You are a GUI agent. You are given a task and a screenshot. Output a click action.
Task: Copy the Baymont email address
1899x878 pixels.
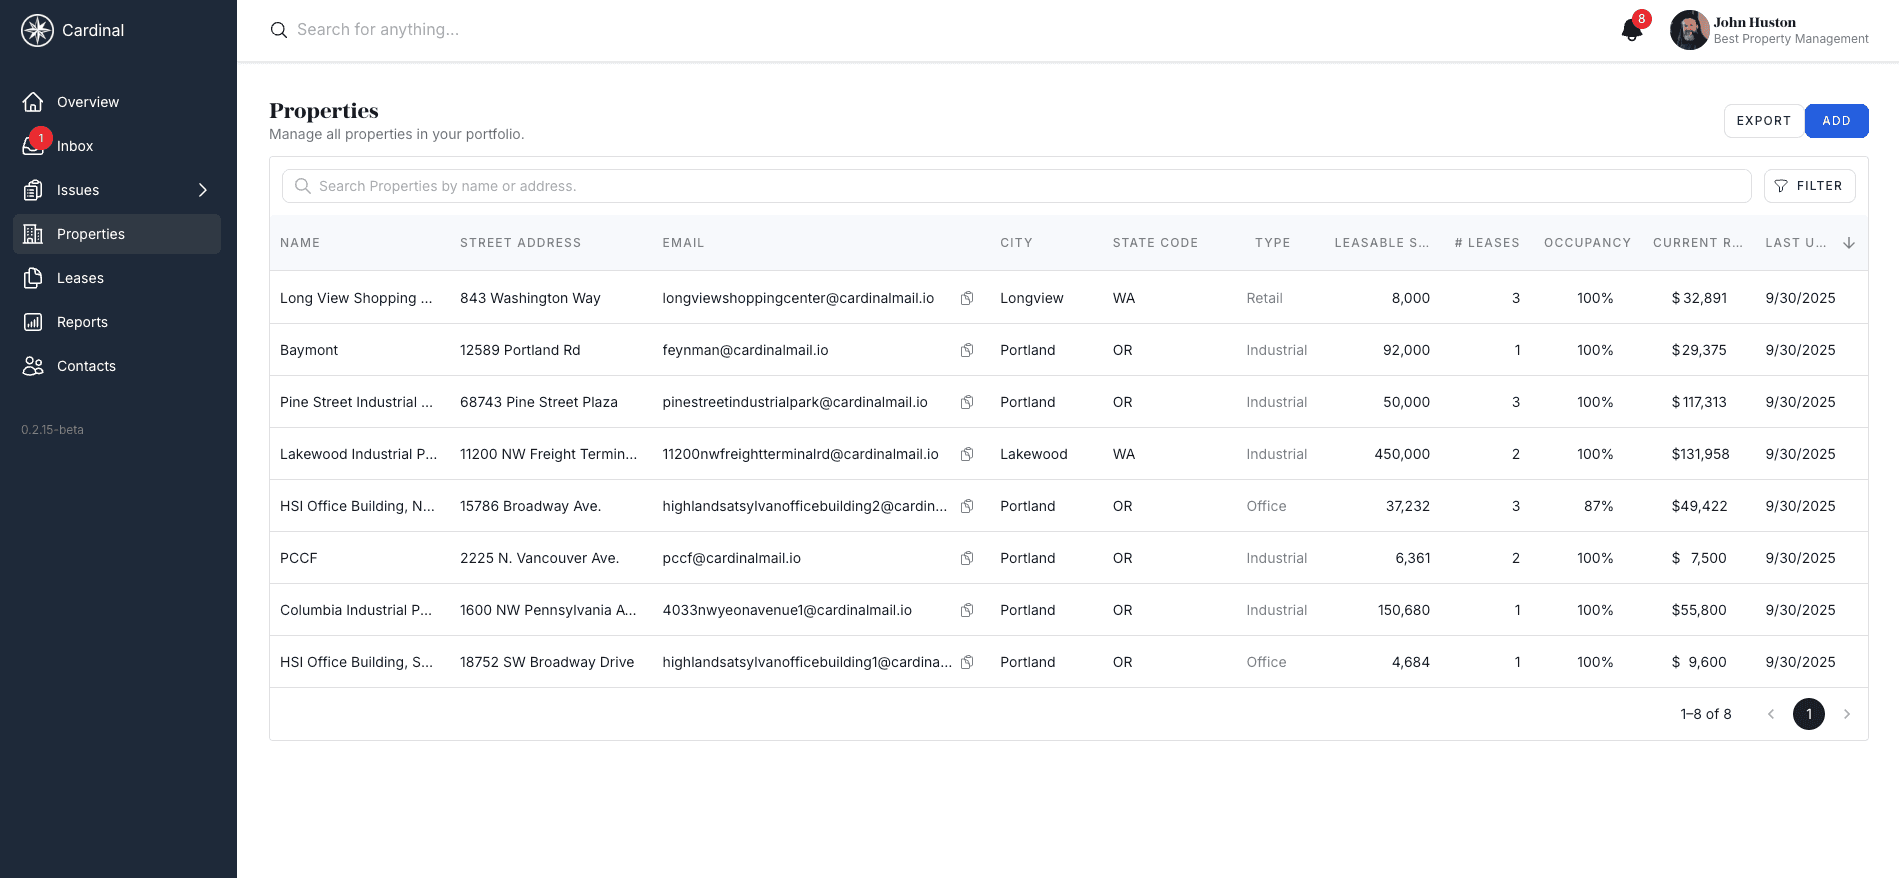tap(967, 350)
